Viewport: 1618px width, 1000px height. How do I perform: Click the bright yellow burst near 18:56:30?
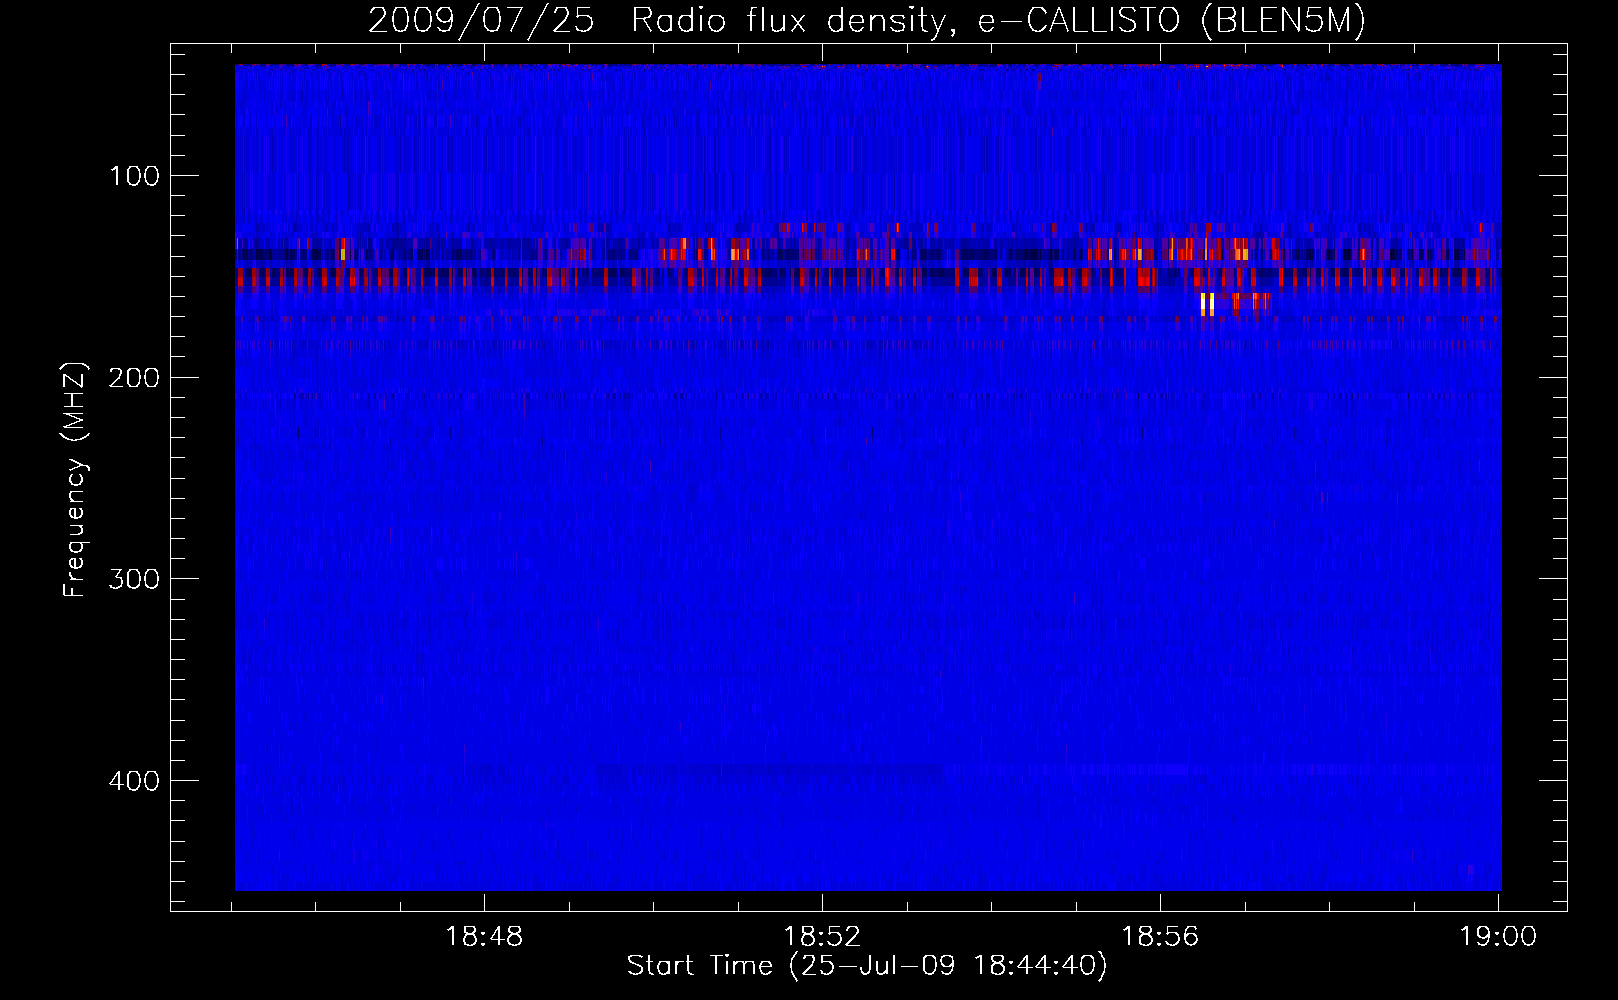pos(1207,304)
